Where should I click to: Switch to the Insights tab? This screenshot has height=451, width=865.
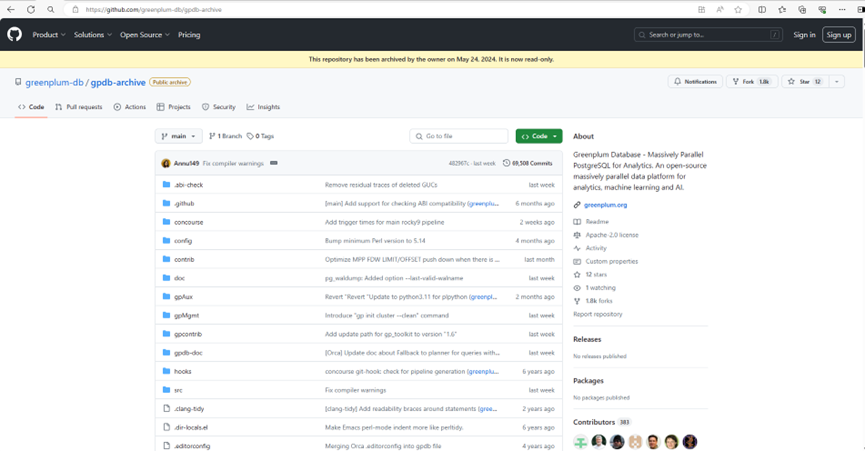263,107
